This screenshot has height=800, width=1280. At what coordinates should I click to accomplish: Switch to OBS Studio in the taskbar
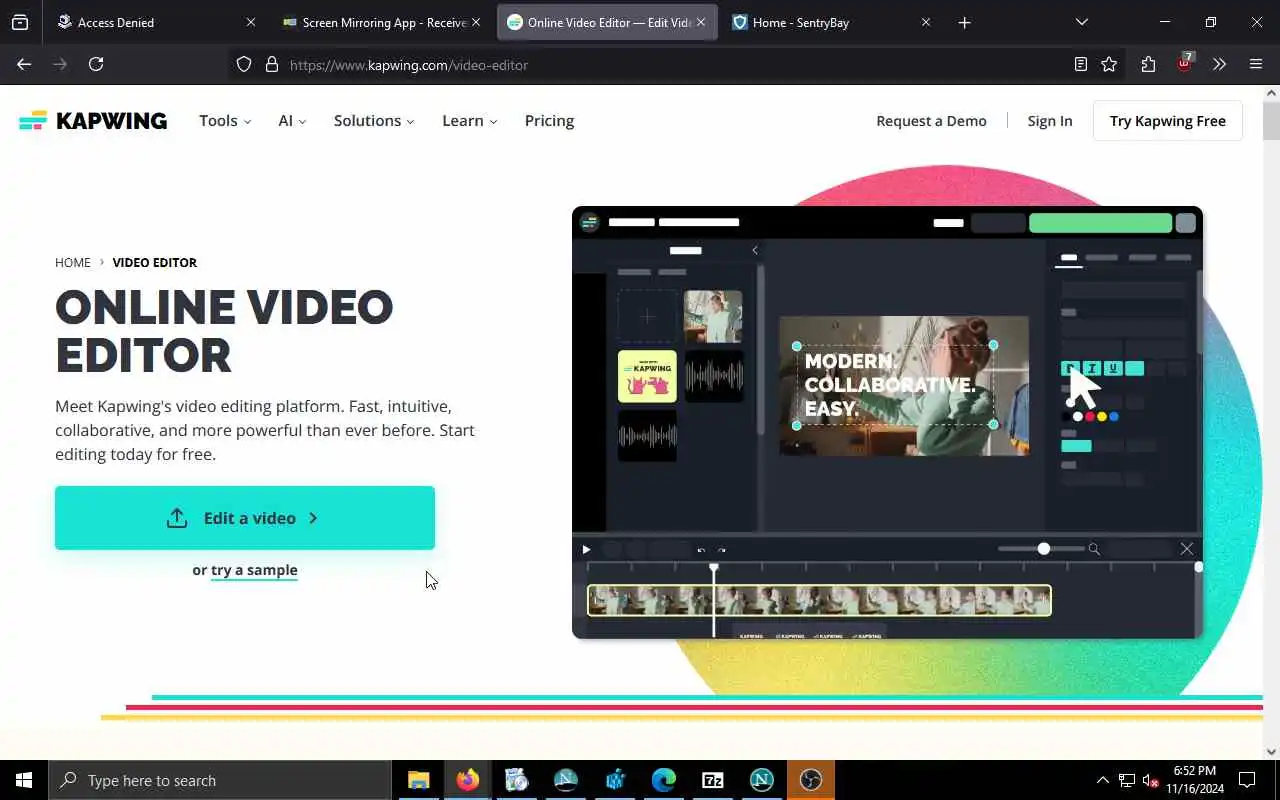811,780
